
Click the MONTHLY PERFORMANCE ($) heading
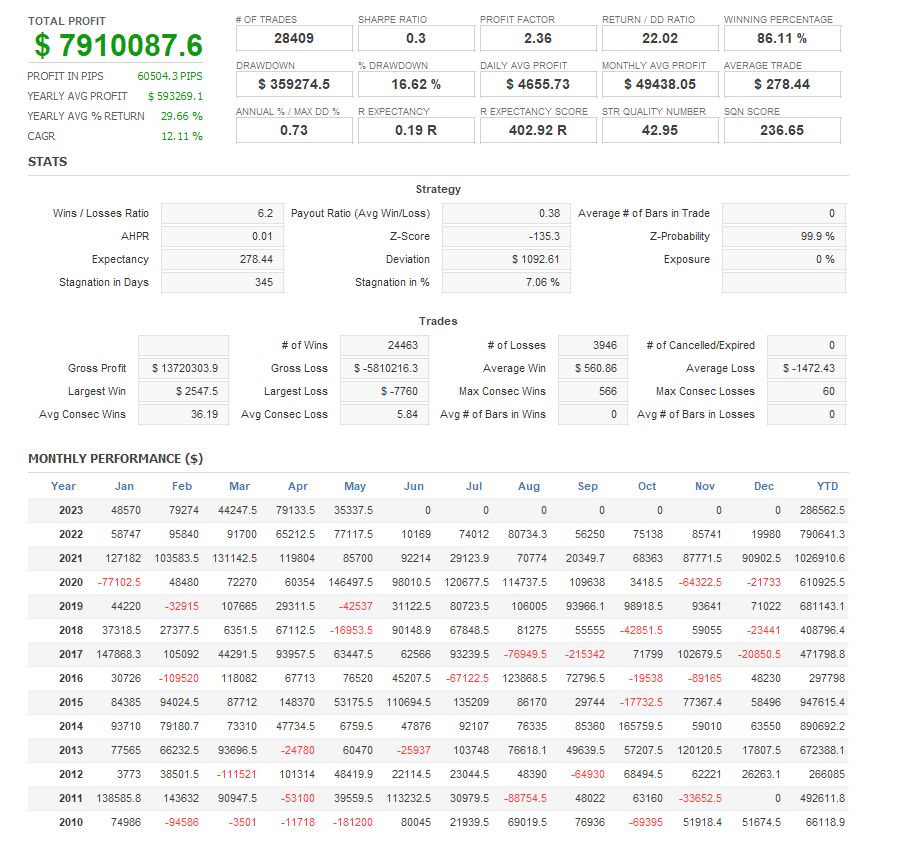115,459
